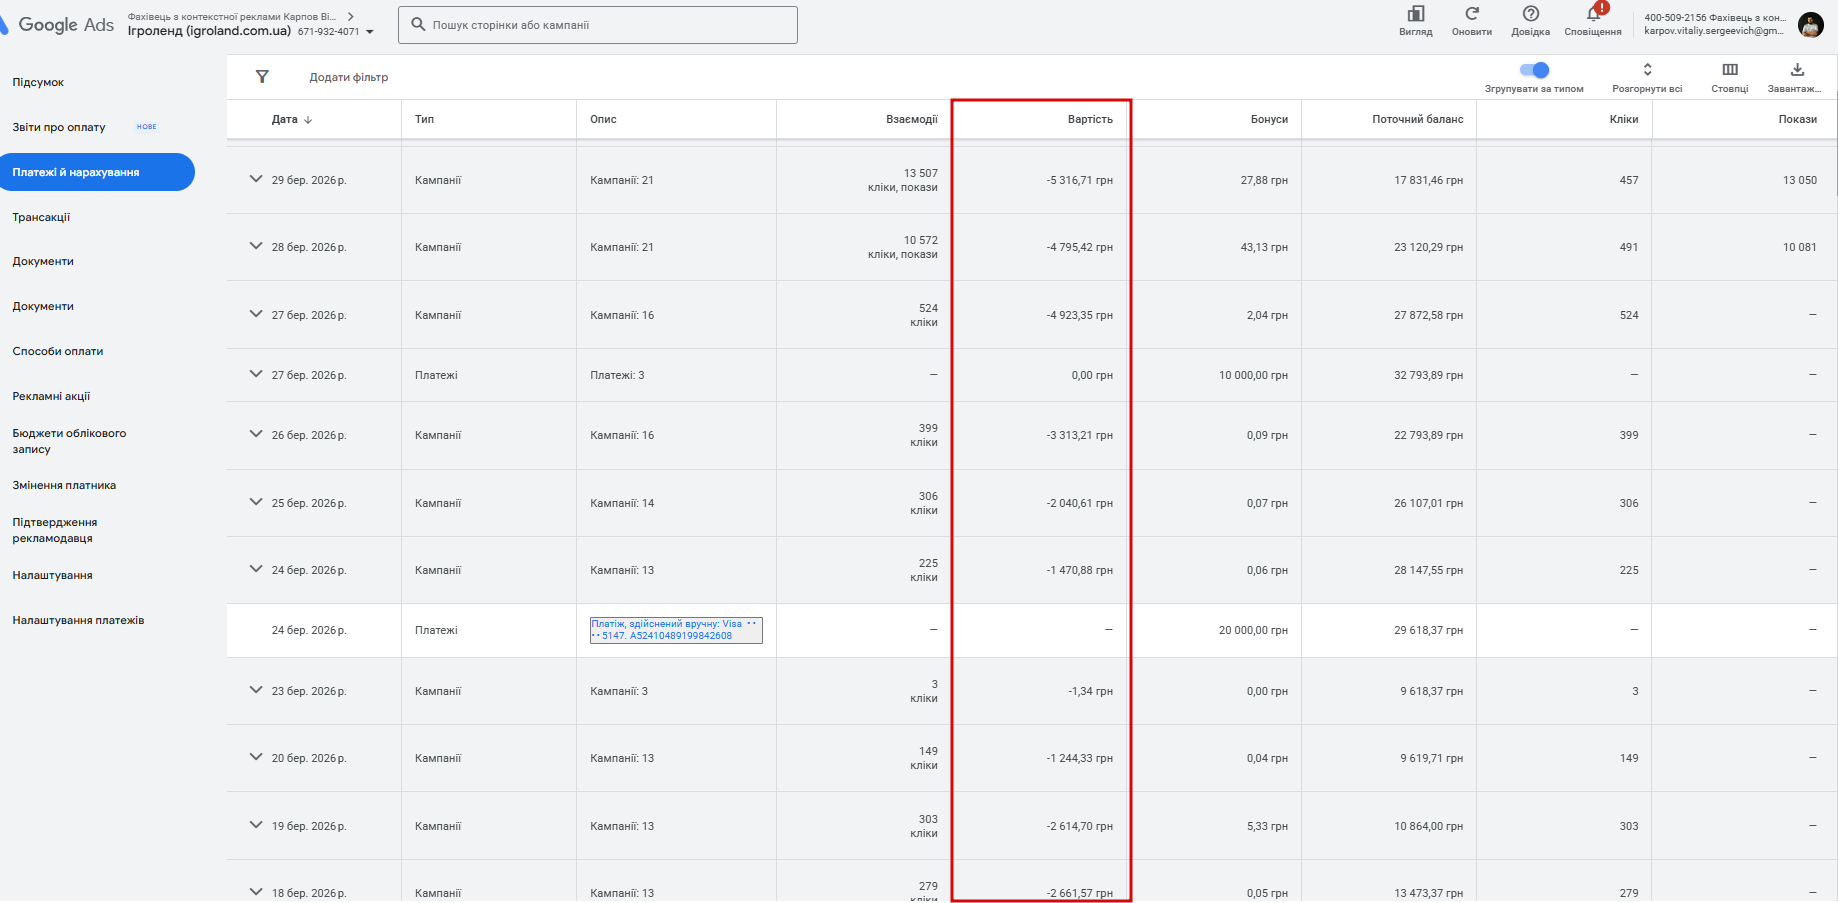
Task: Open the manual Visa payment link
Action: coord(676,630)
